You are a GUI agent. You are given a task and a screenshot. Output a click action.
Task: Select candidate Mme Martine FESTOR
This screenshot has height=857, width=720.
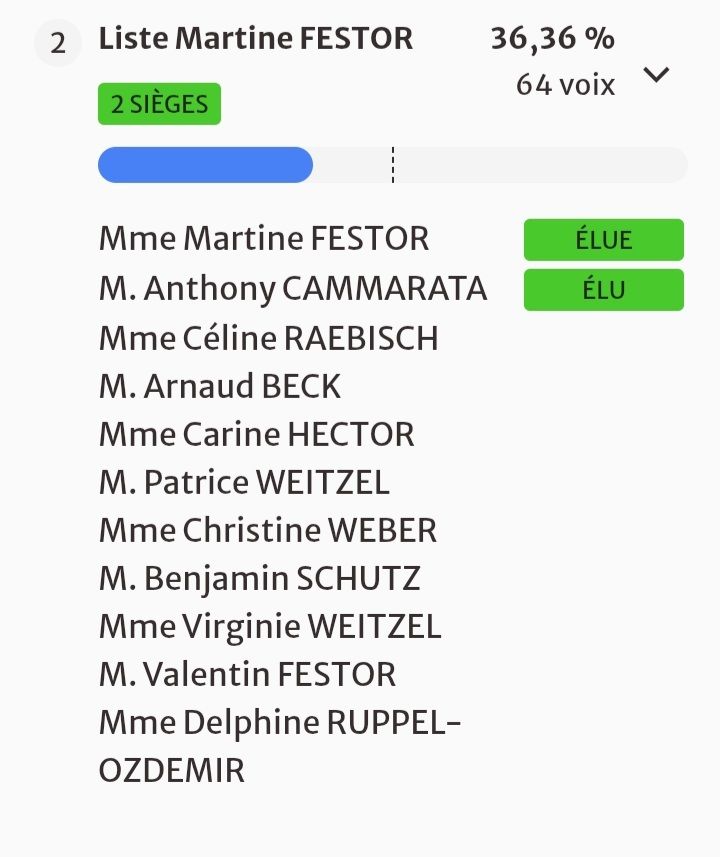click(264, 239)
